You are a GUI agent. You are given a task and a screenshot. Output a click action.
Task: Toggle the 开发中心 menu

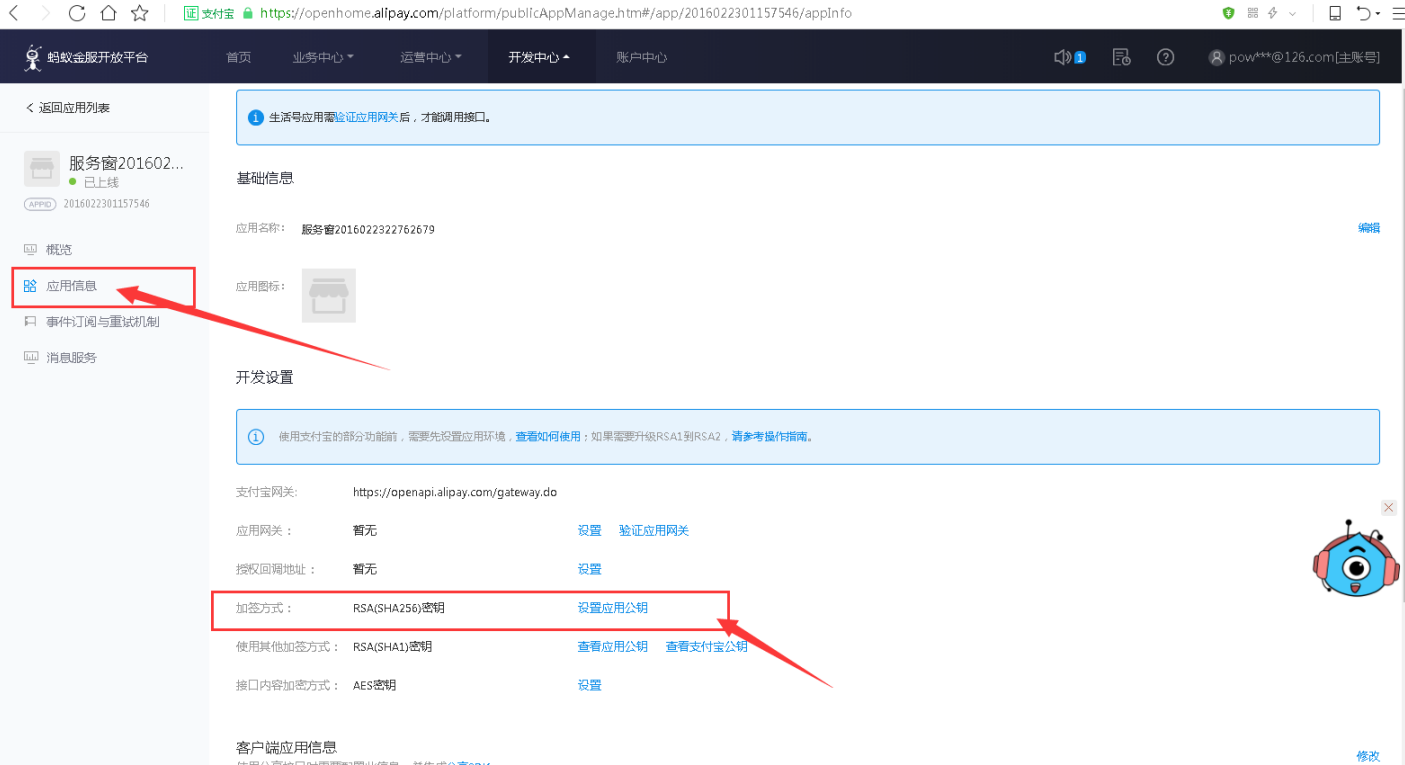pyautogui.click(x=539, y=57)
